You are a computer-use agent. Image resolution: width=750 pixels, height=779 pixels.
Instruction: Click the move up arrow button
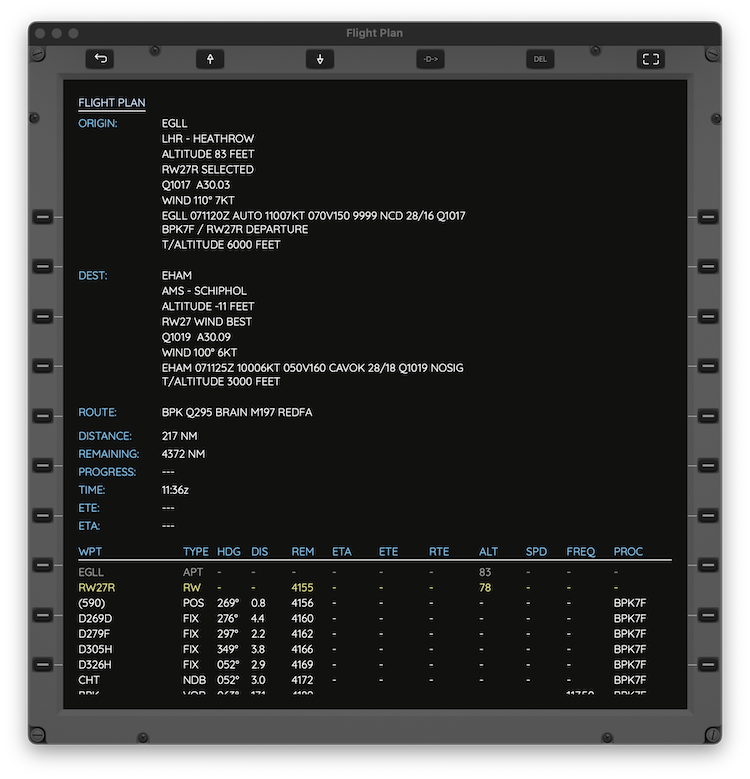point(210,59)
